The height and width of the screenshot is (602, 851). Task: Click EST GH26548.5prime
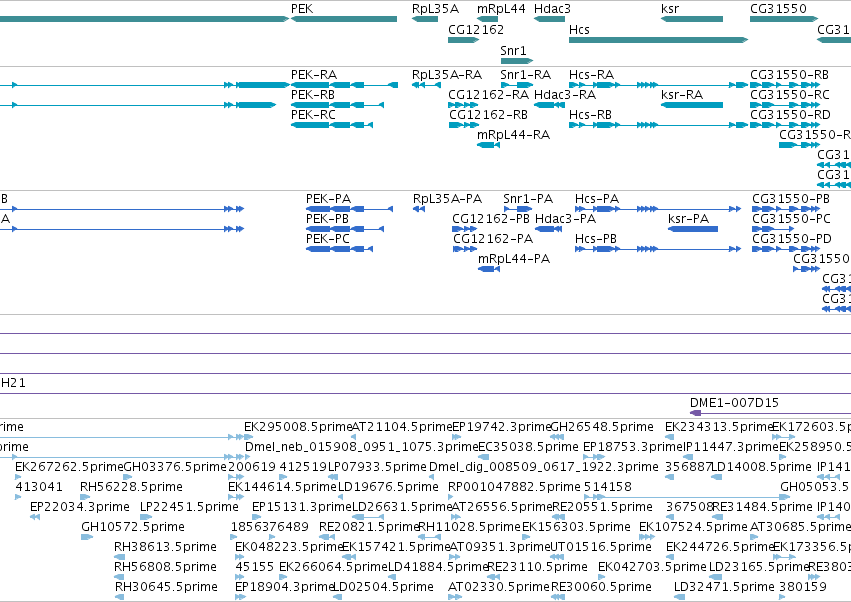[x=557, y=437]
